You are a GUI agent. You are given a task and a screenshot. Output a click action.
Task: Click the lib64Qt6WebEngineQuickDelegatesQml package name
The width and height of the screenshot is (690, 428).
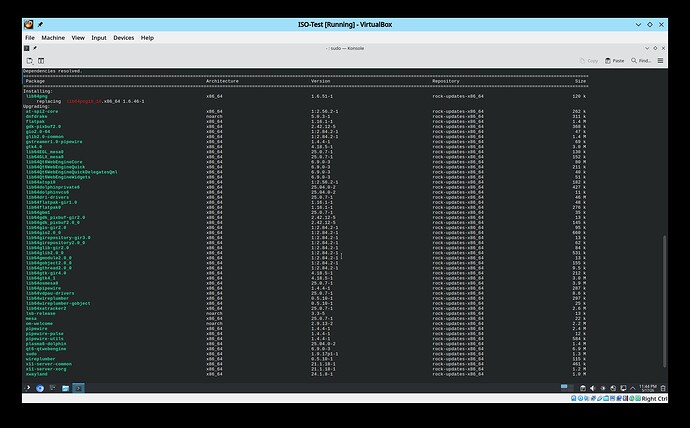tap(72, 172)
